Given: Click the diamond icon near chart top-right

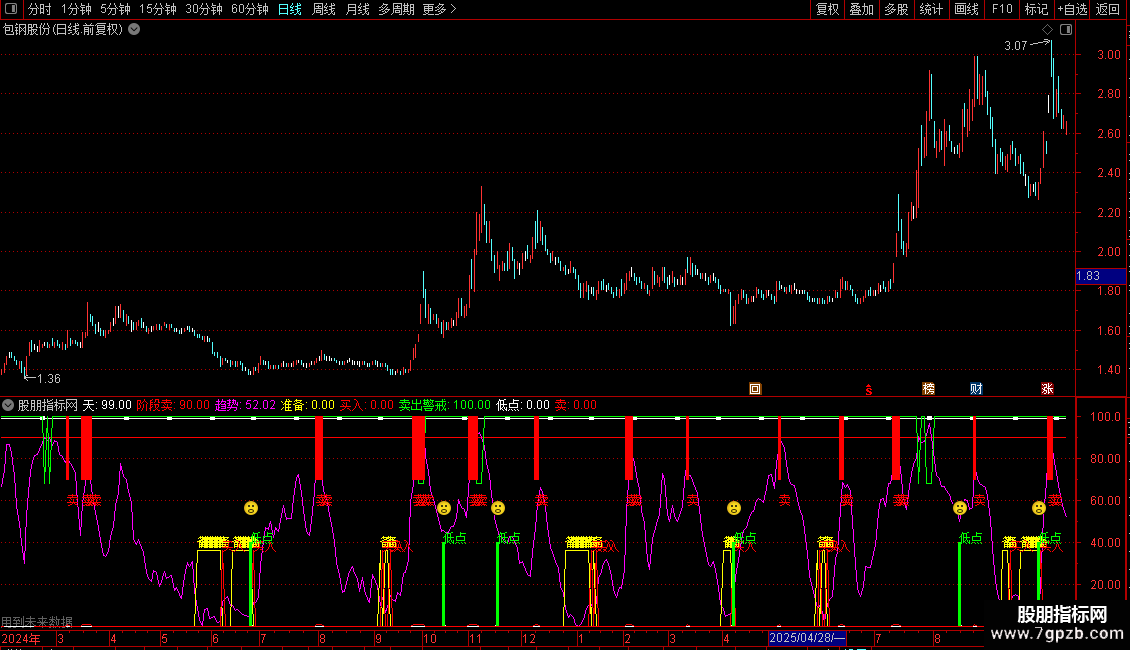Looking at the screenshot, I should [x=1047, y=30].
